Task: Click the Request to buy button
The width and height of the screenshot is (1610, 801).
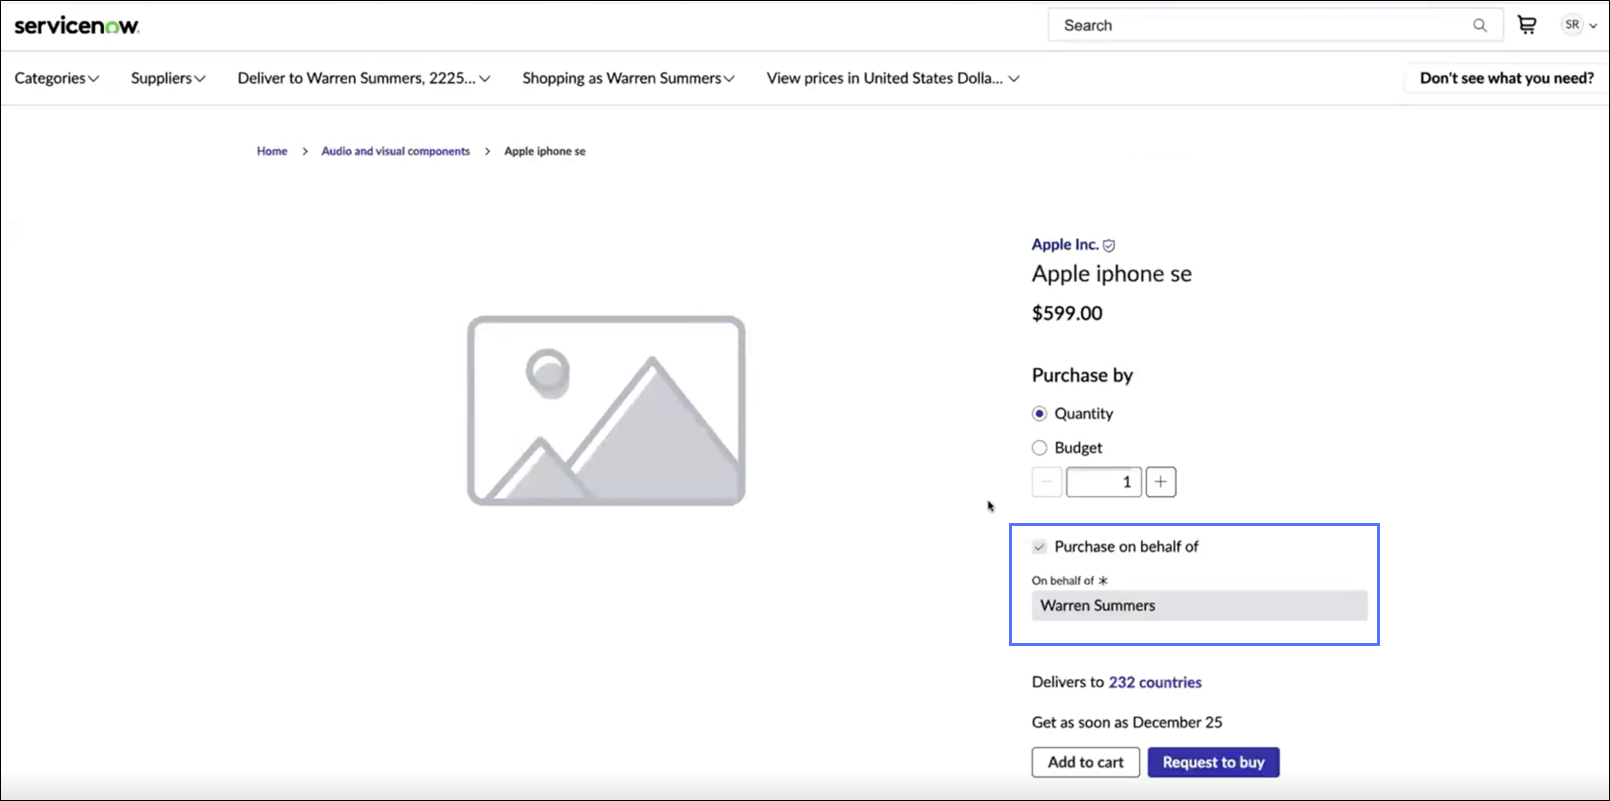Action: 1213,762
